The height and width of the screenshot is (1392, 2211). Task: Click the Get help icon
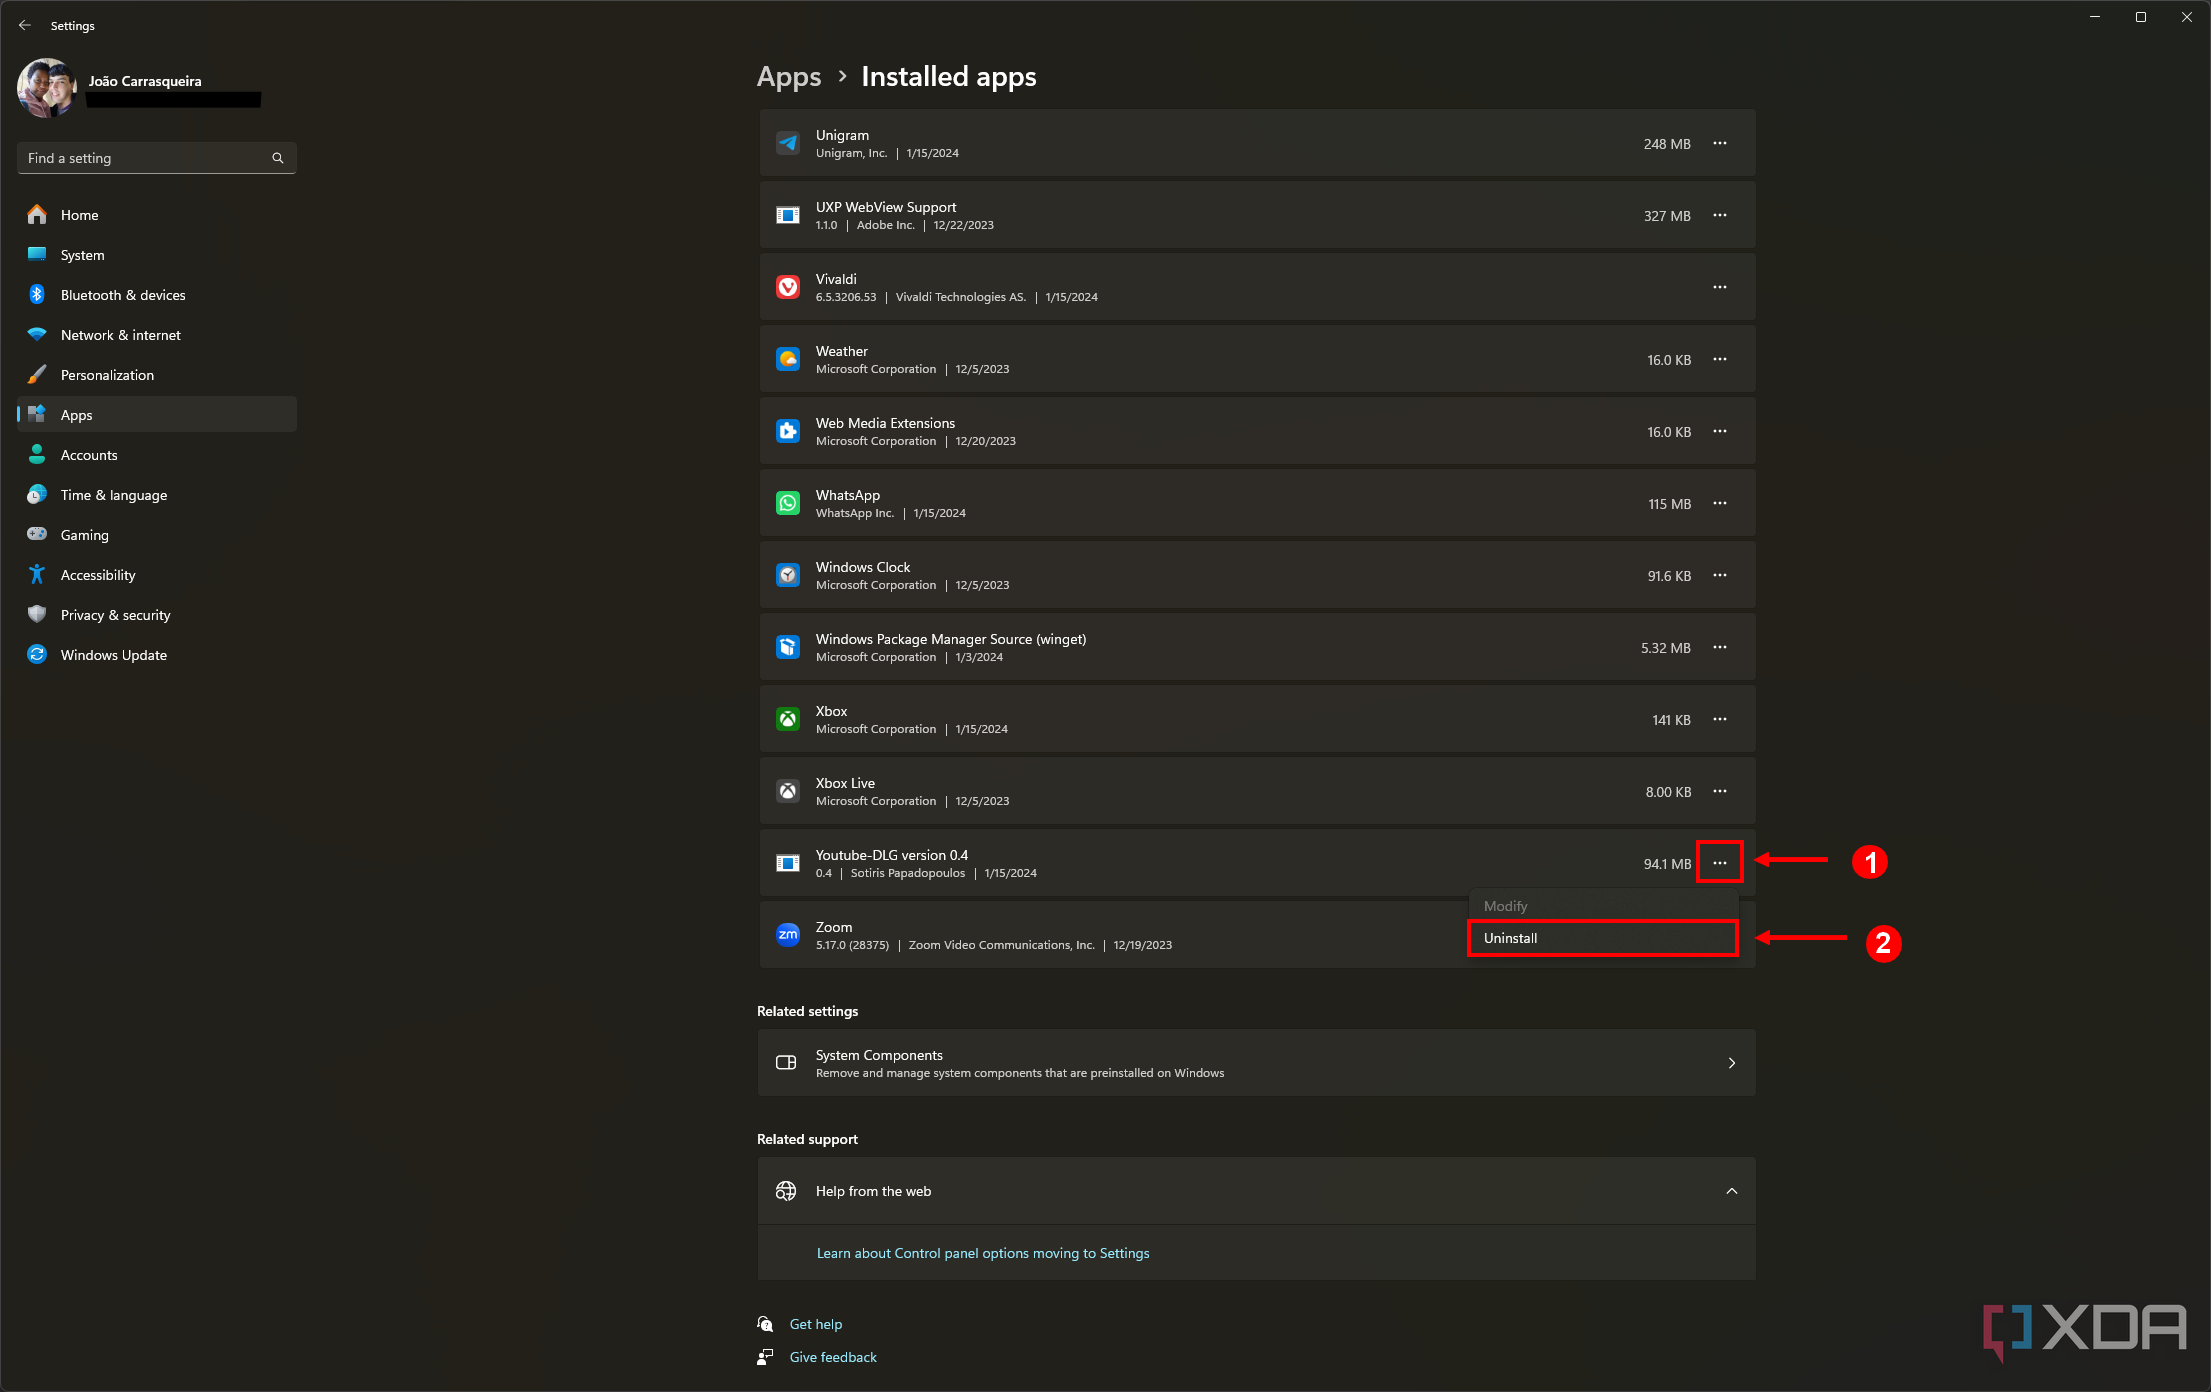click(765, 1325)
